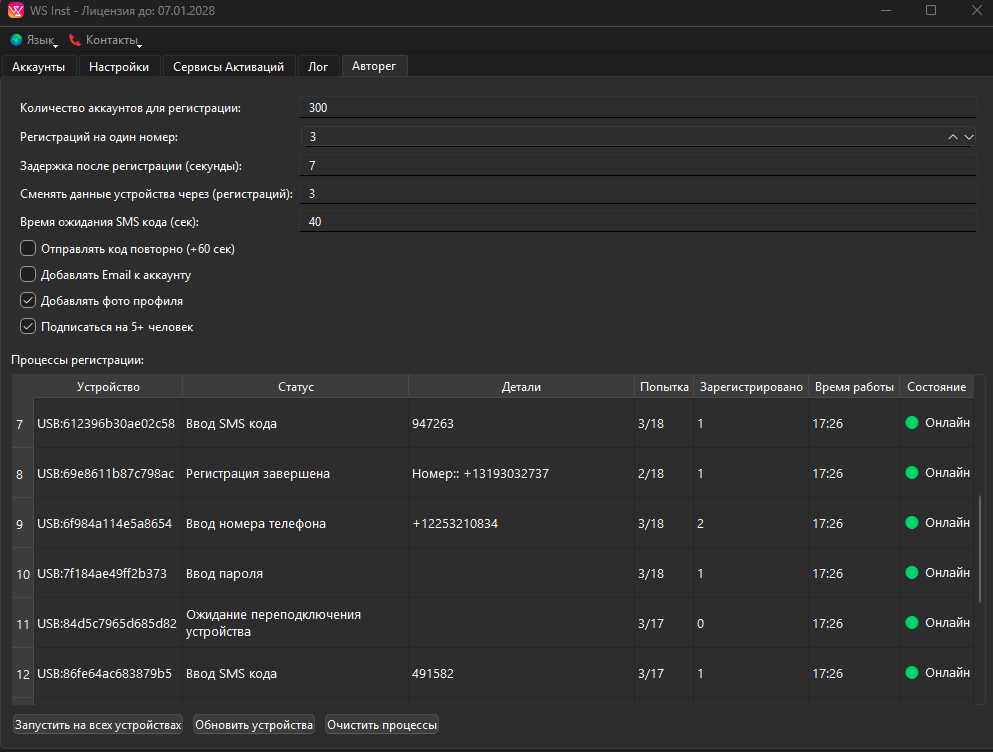Click the green status dot in row 11

(911, 623)
